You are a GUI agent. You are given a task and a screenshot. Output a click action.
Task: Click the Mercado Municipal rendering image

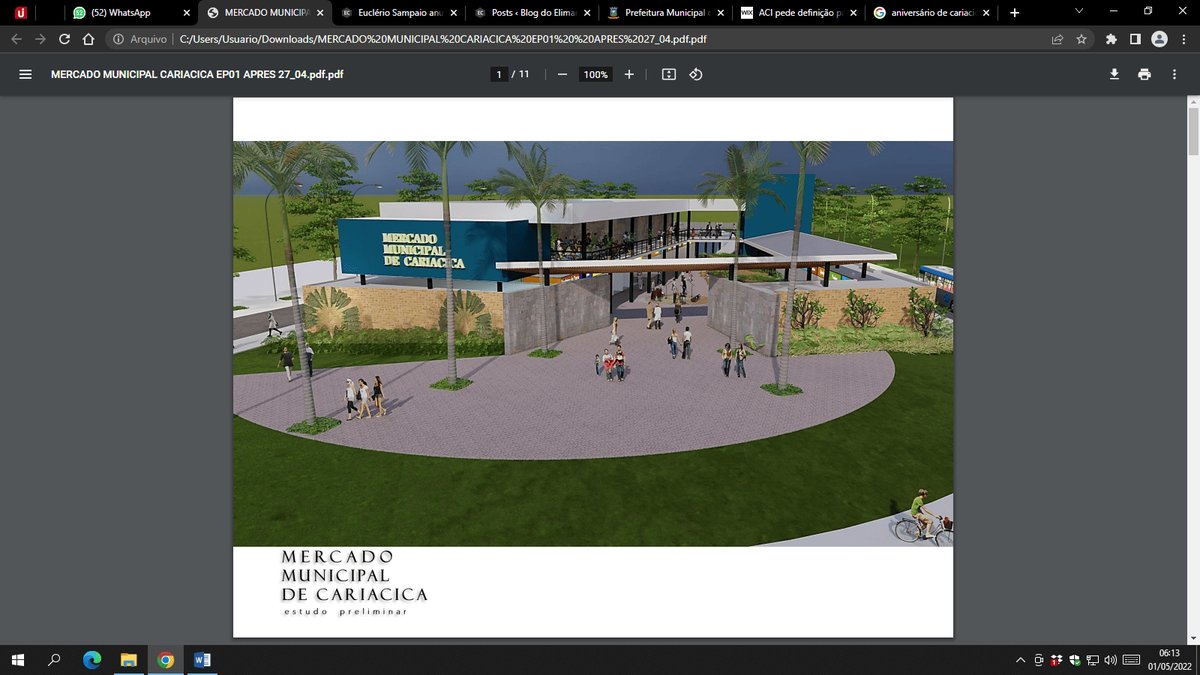point(593,343)
